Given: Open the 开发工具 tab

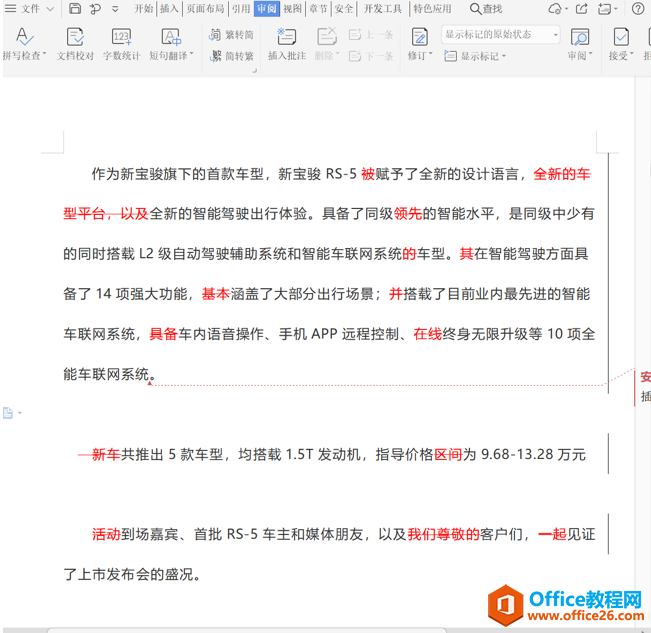Looking at the screenshot, I should (x=383, y=8).
